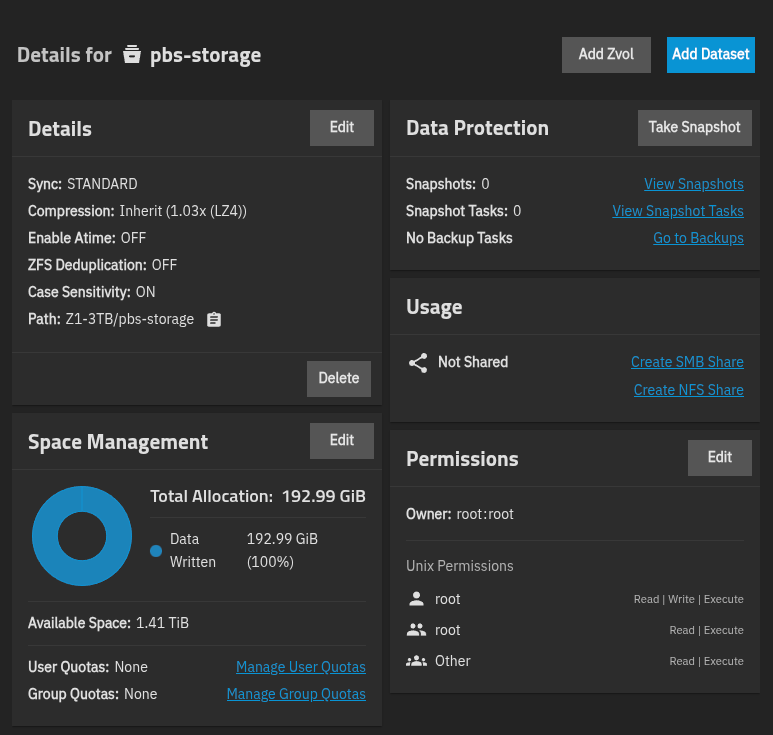Click the pbs-storage dataset icon in header
Viewport: 773px width, 735px height.
click(x=132, y=55)
